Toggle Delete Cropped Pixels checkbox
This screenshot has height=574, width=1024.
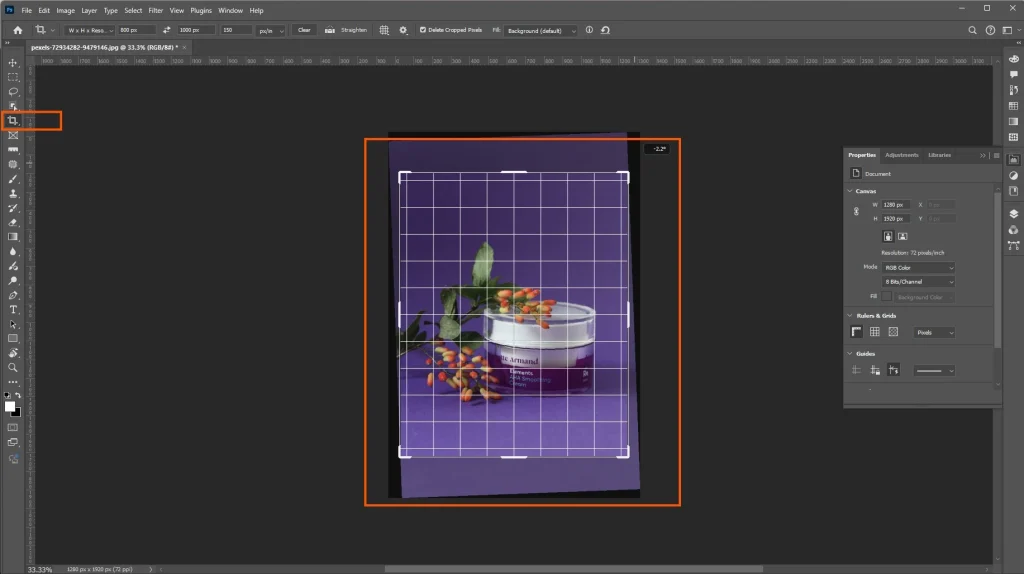[x=423, y=30]
